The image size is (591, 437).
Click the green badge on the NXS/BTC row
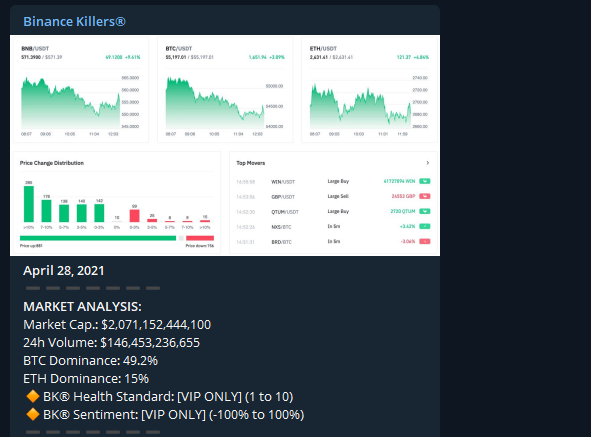tap(425, 226)
